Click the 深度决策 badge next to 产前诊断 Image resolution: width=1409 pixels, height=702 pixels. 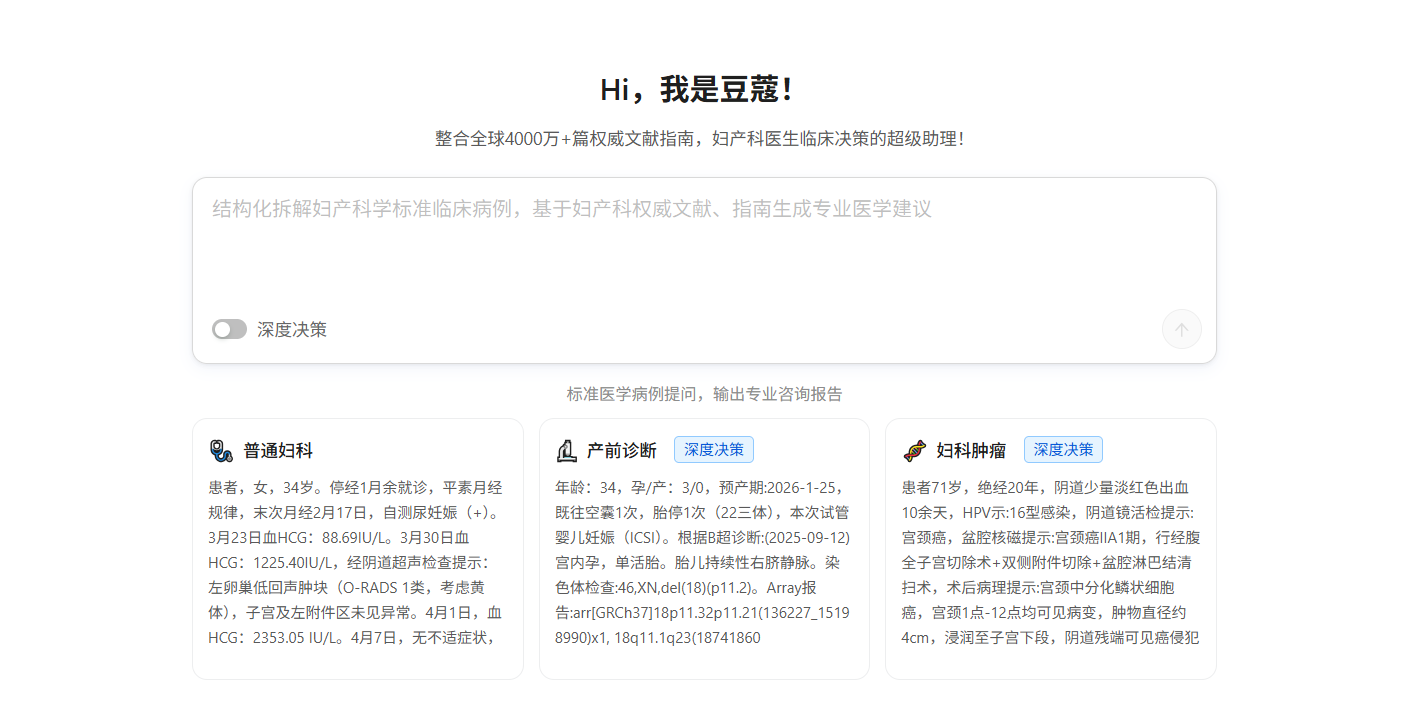point(713,449)
